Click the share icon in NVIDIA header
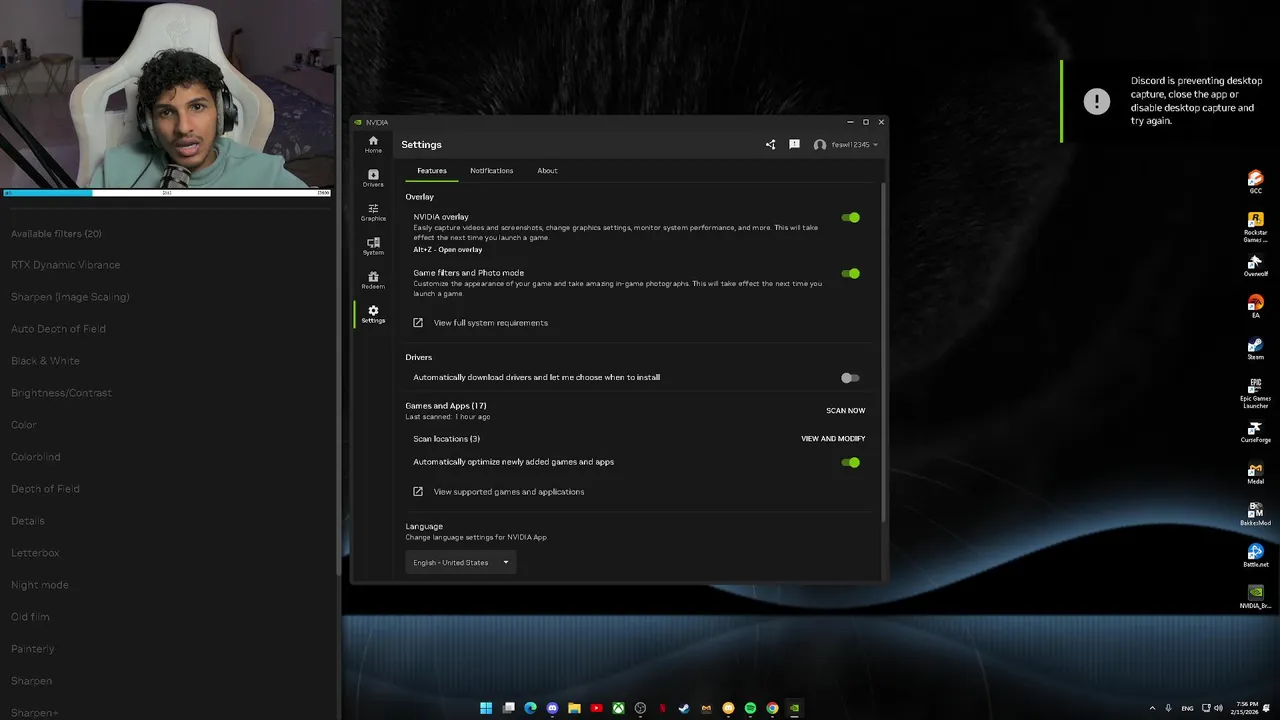The width and height of the screenshot is (1280, 720). pos(770,145)
